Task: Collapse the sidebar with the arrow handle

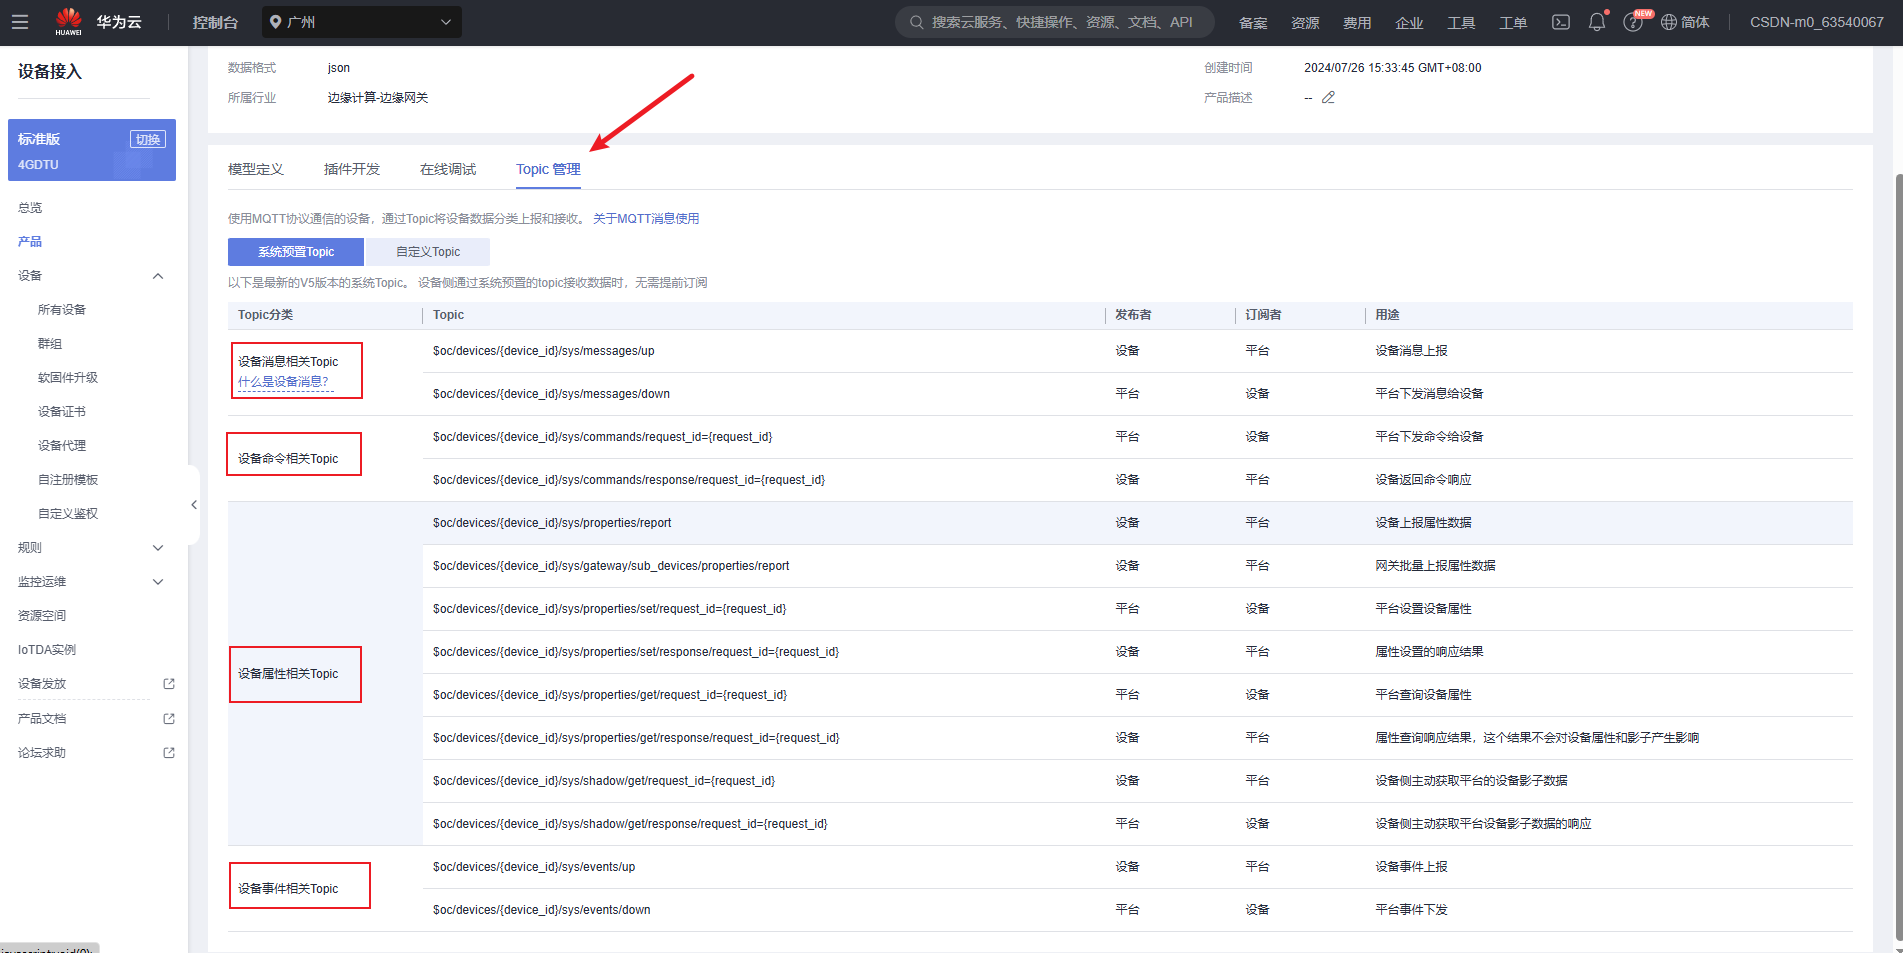Action: point(194,505)
